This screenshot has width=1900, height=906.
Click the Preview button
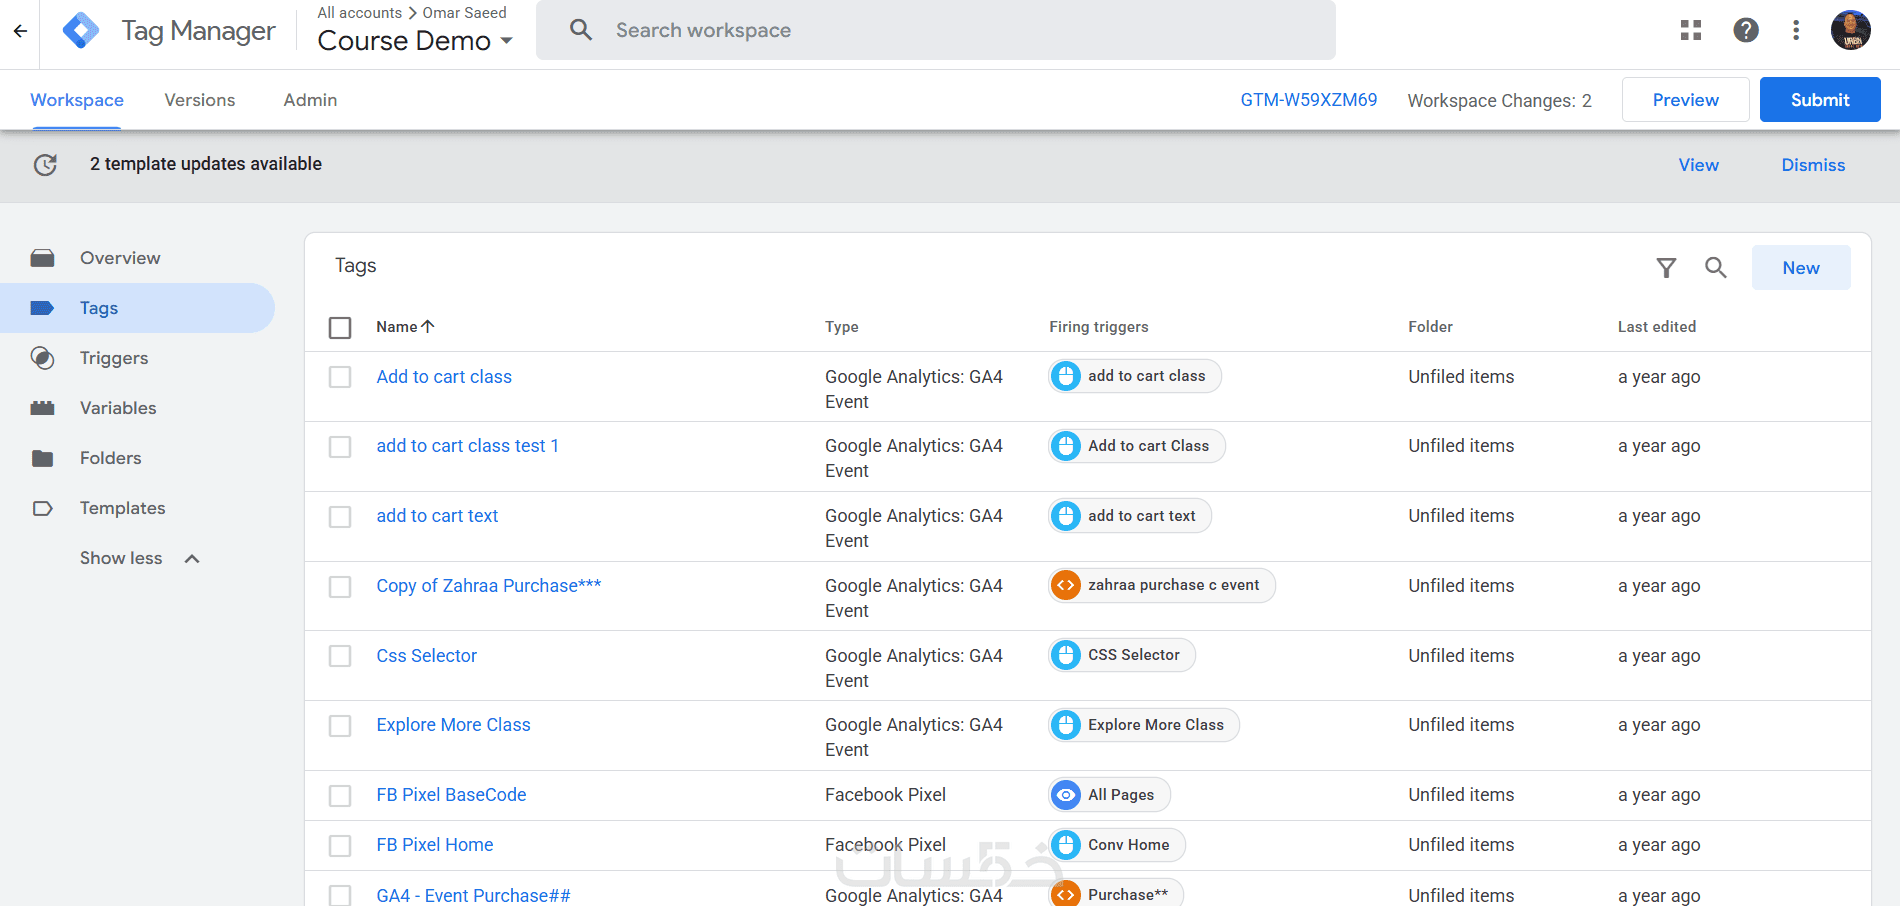1686,100
